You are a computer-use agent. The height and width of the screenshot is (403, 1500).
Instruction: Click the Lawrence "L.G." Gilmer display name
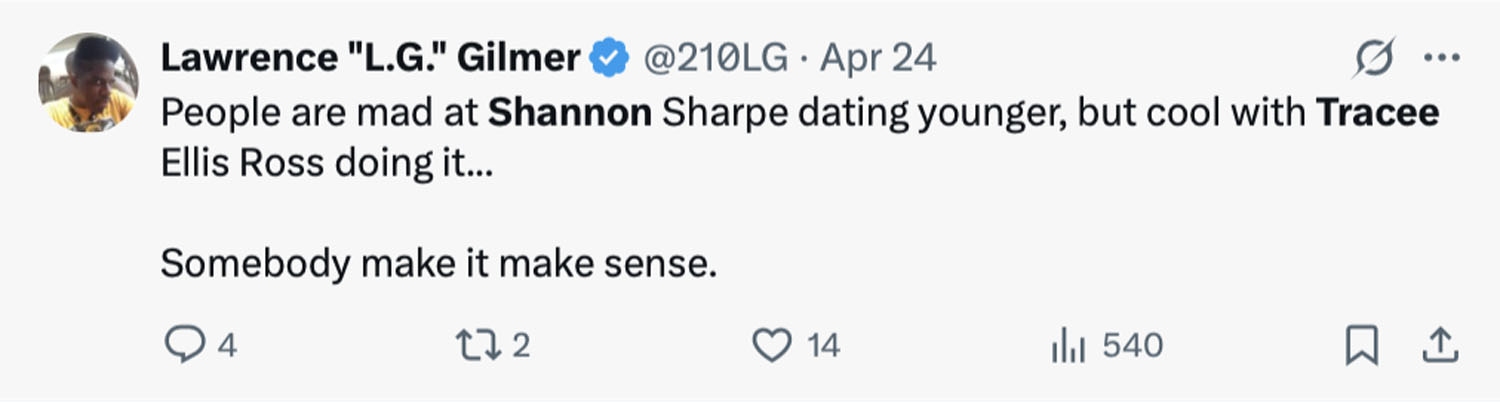370,60
